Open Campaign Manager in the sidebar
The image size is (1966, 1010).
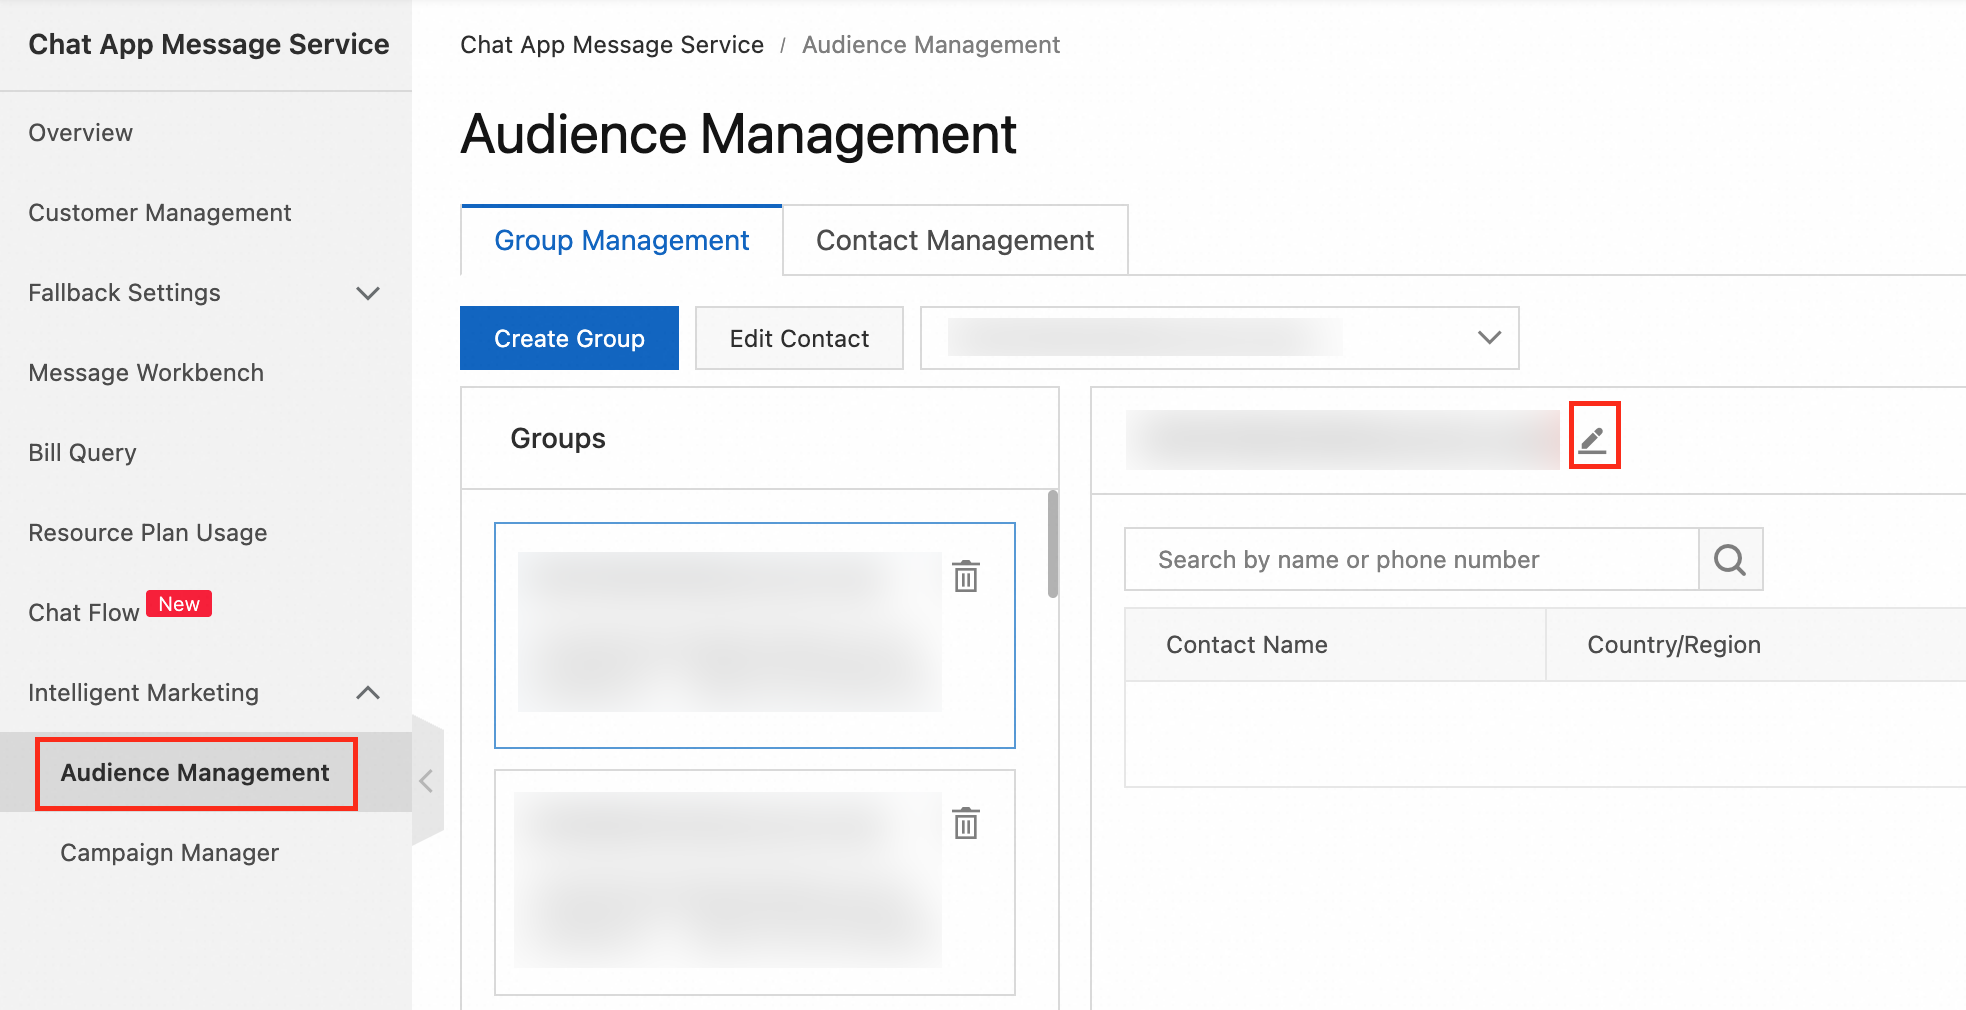[x=169, y=853]
